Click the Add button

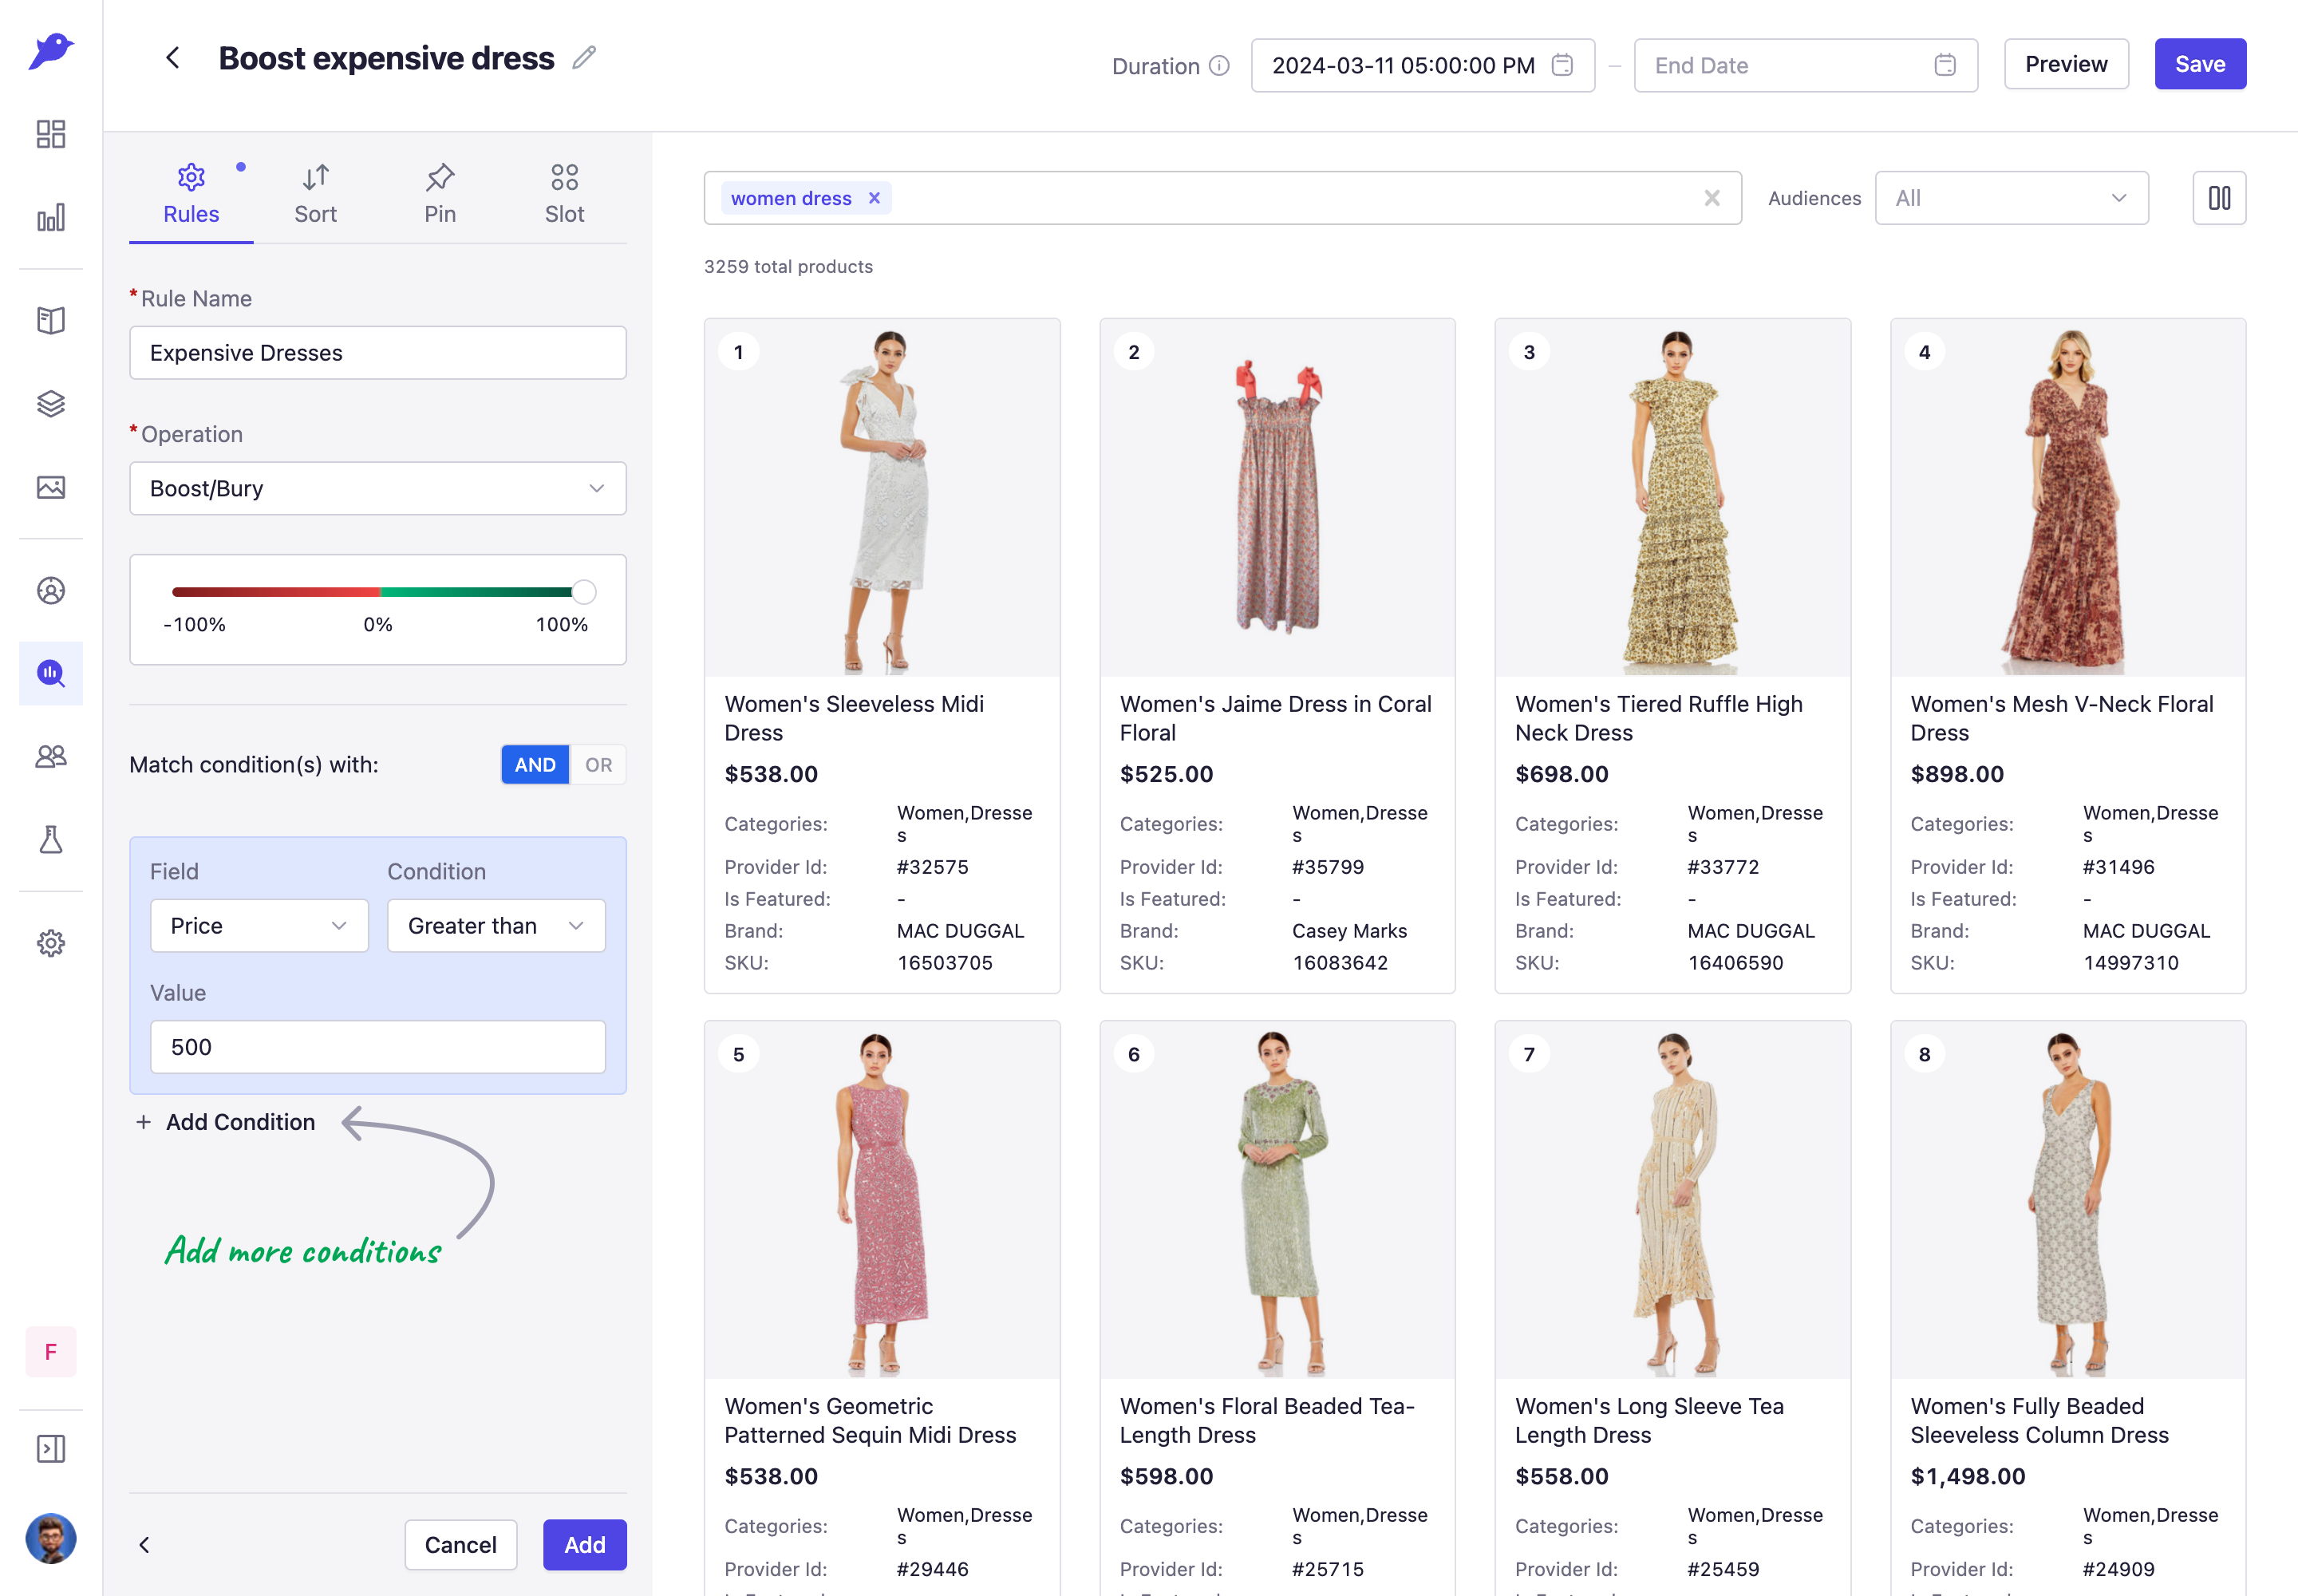pyautogui.click(x=584, y=1545)
